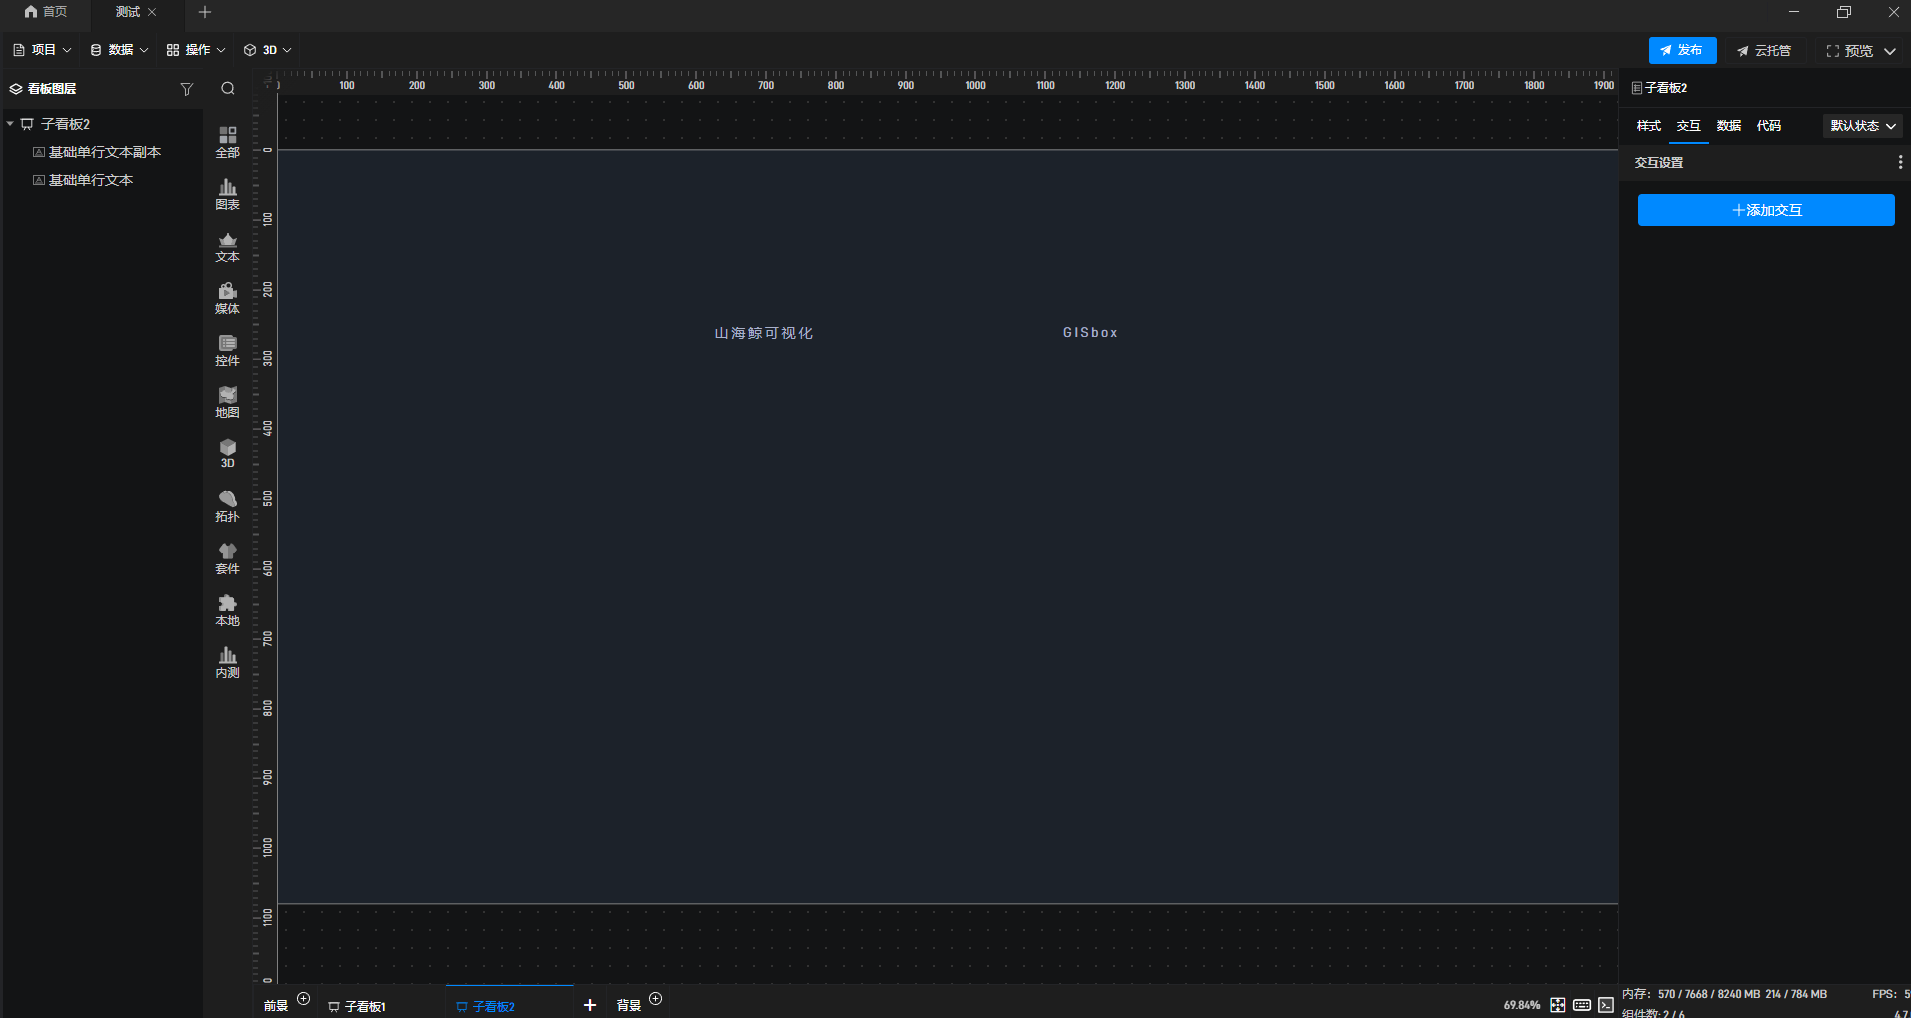
Task: Click the 地图 map components icon
Action: point(227,402)
